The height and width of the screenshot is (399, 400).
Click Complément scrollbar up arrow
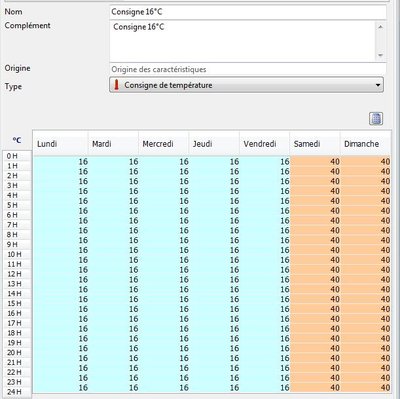[381, 27]
